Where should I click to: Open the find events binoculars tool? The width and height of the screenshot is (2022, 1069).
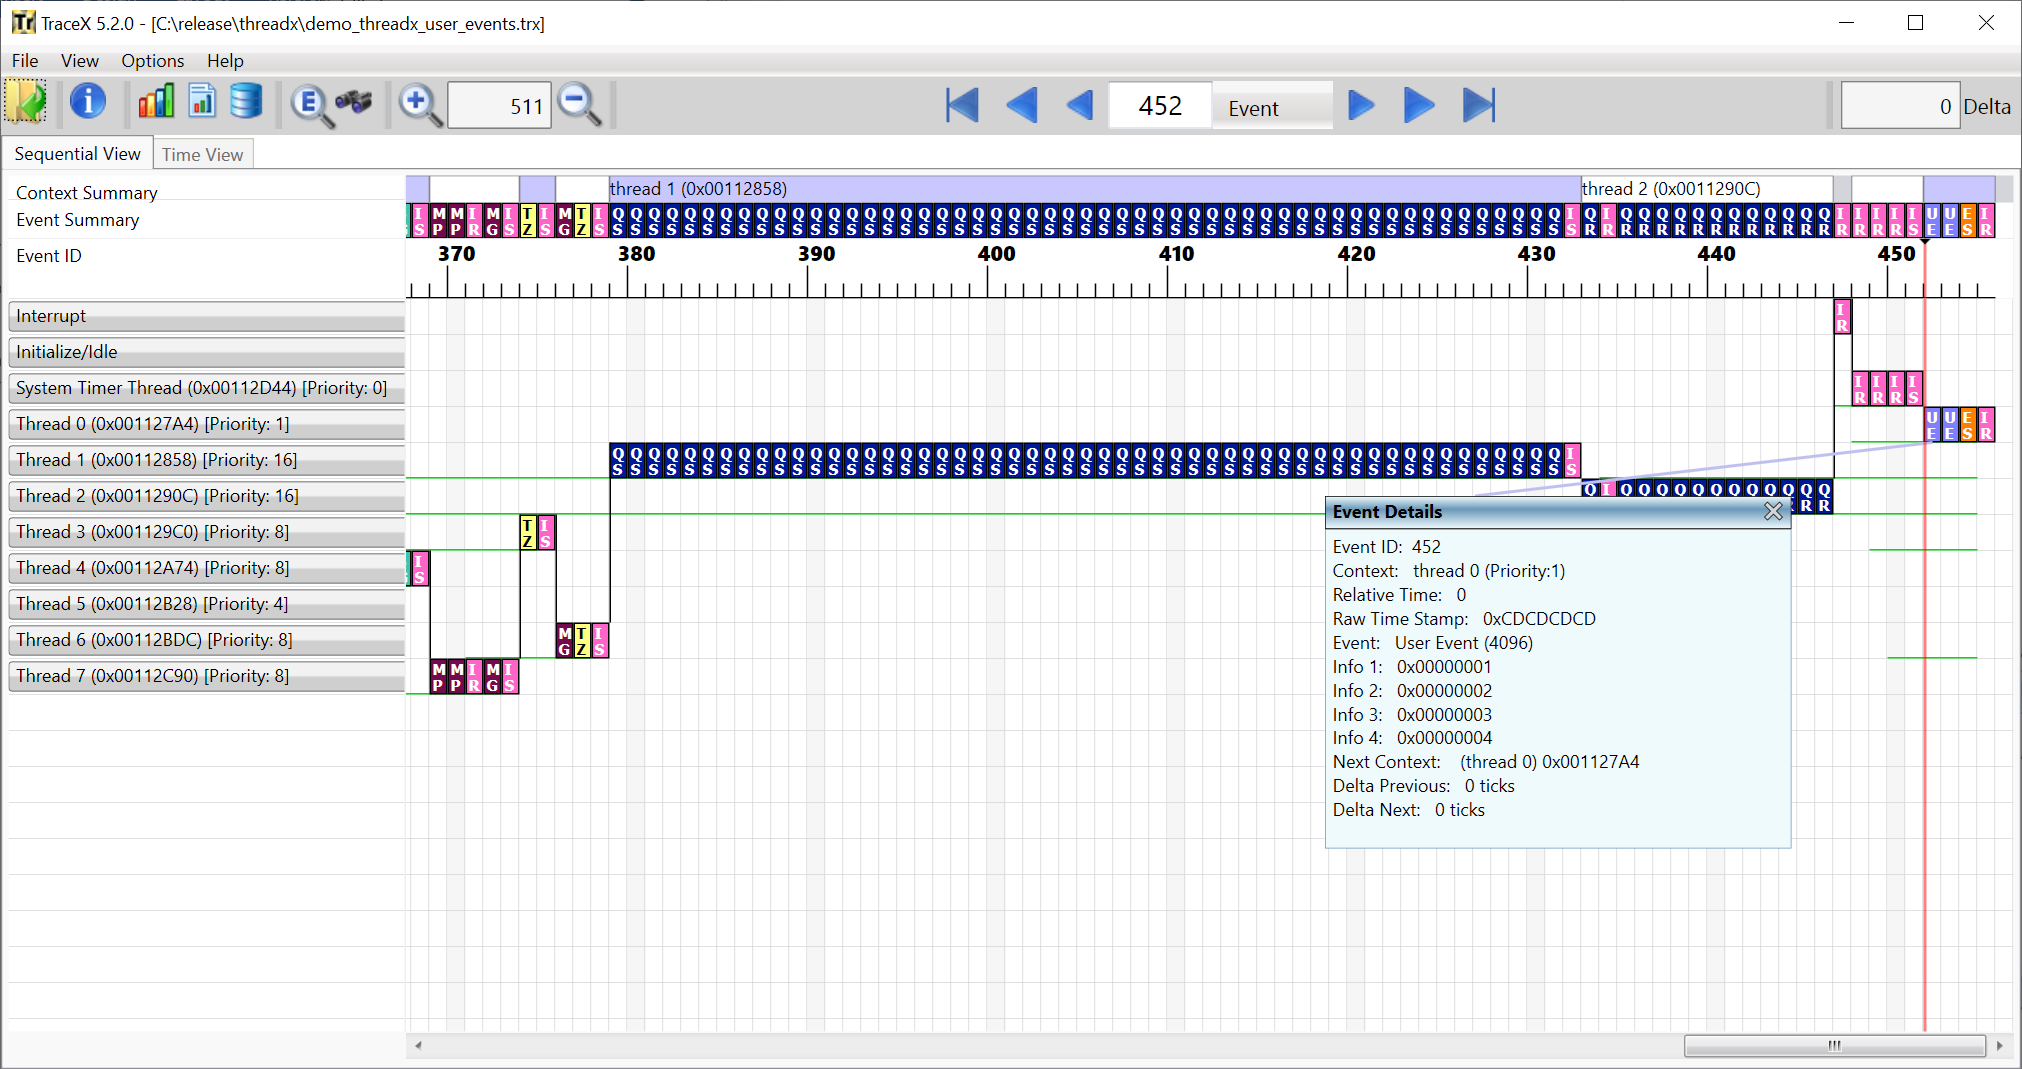pos(355,103)
